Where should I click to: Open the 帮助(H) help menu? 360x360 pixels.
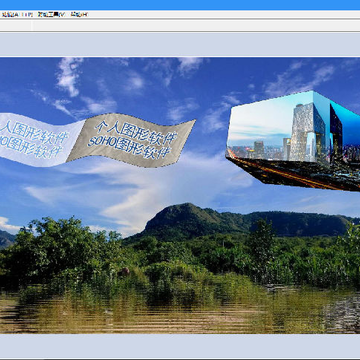tap(79, 14)
